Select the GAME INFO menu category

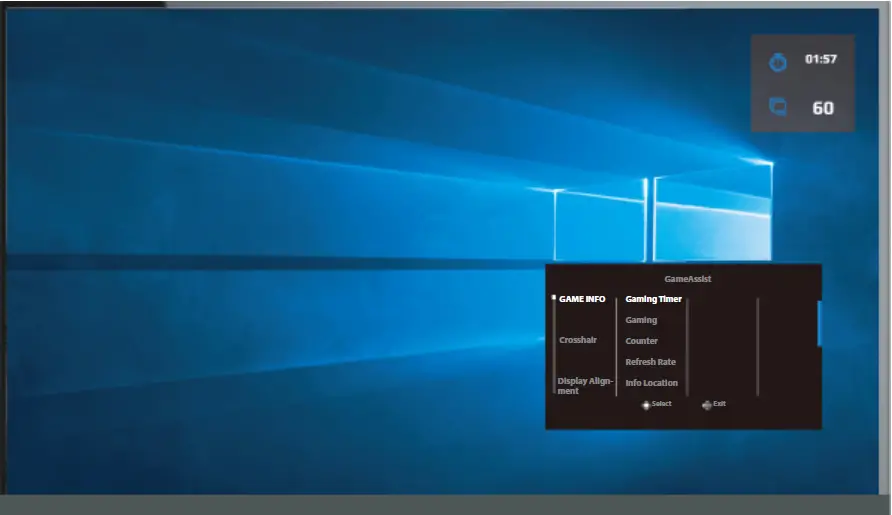click(582, 299)
